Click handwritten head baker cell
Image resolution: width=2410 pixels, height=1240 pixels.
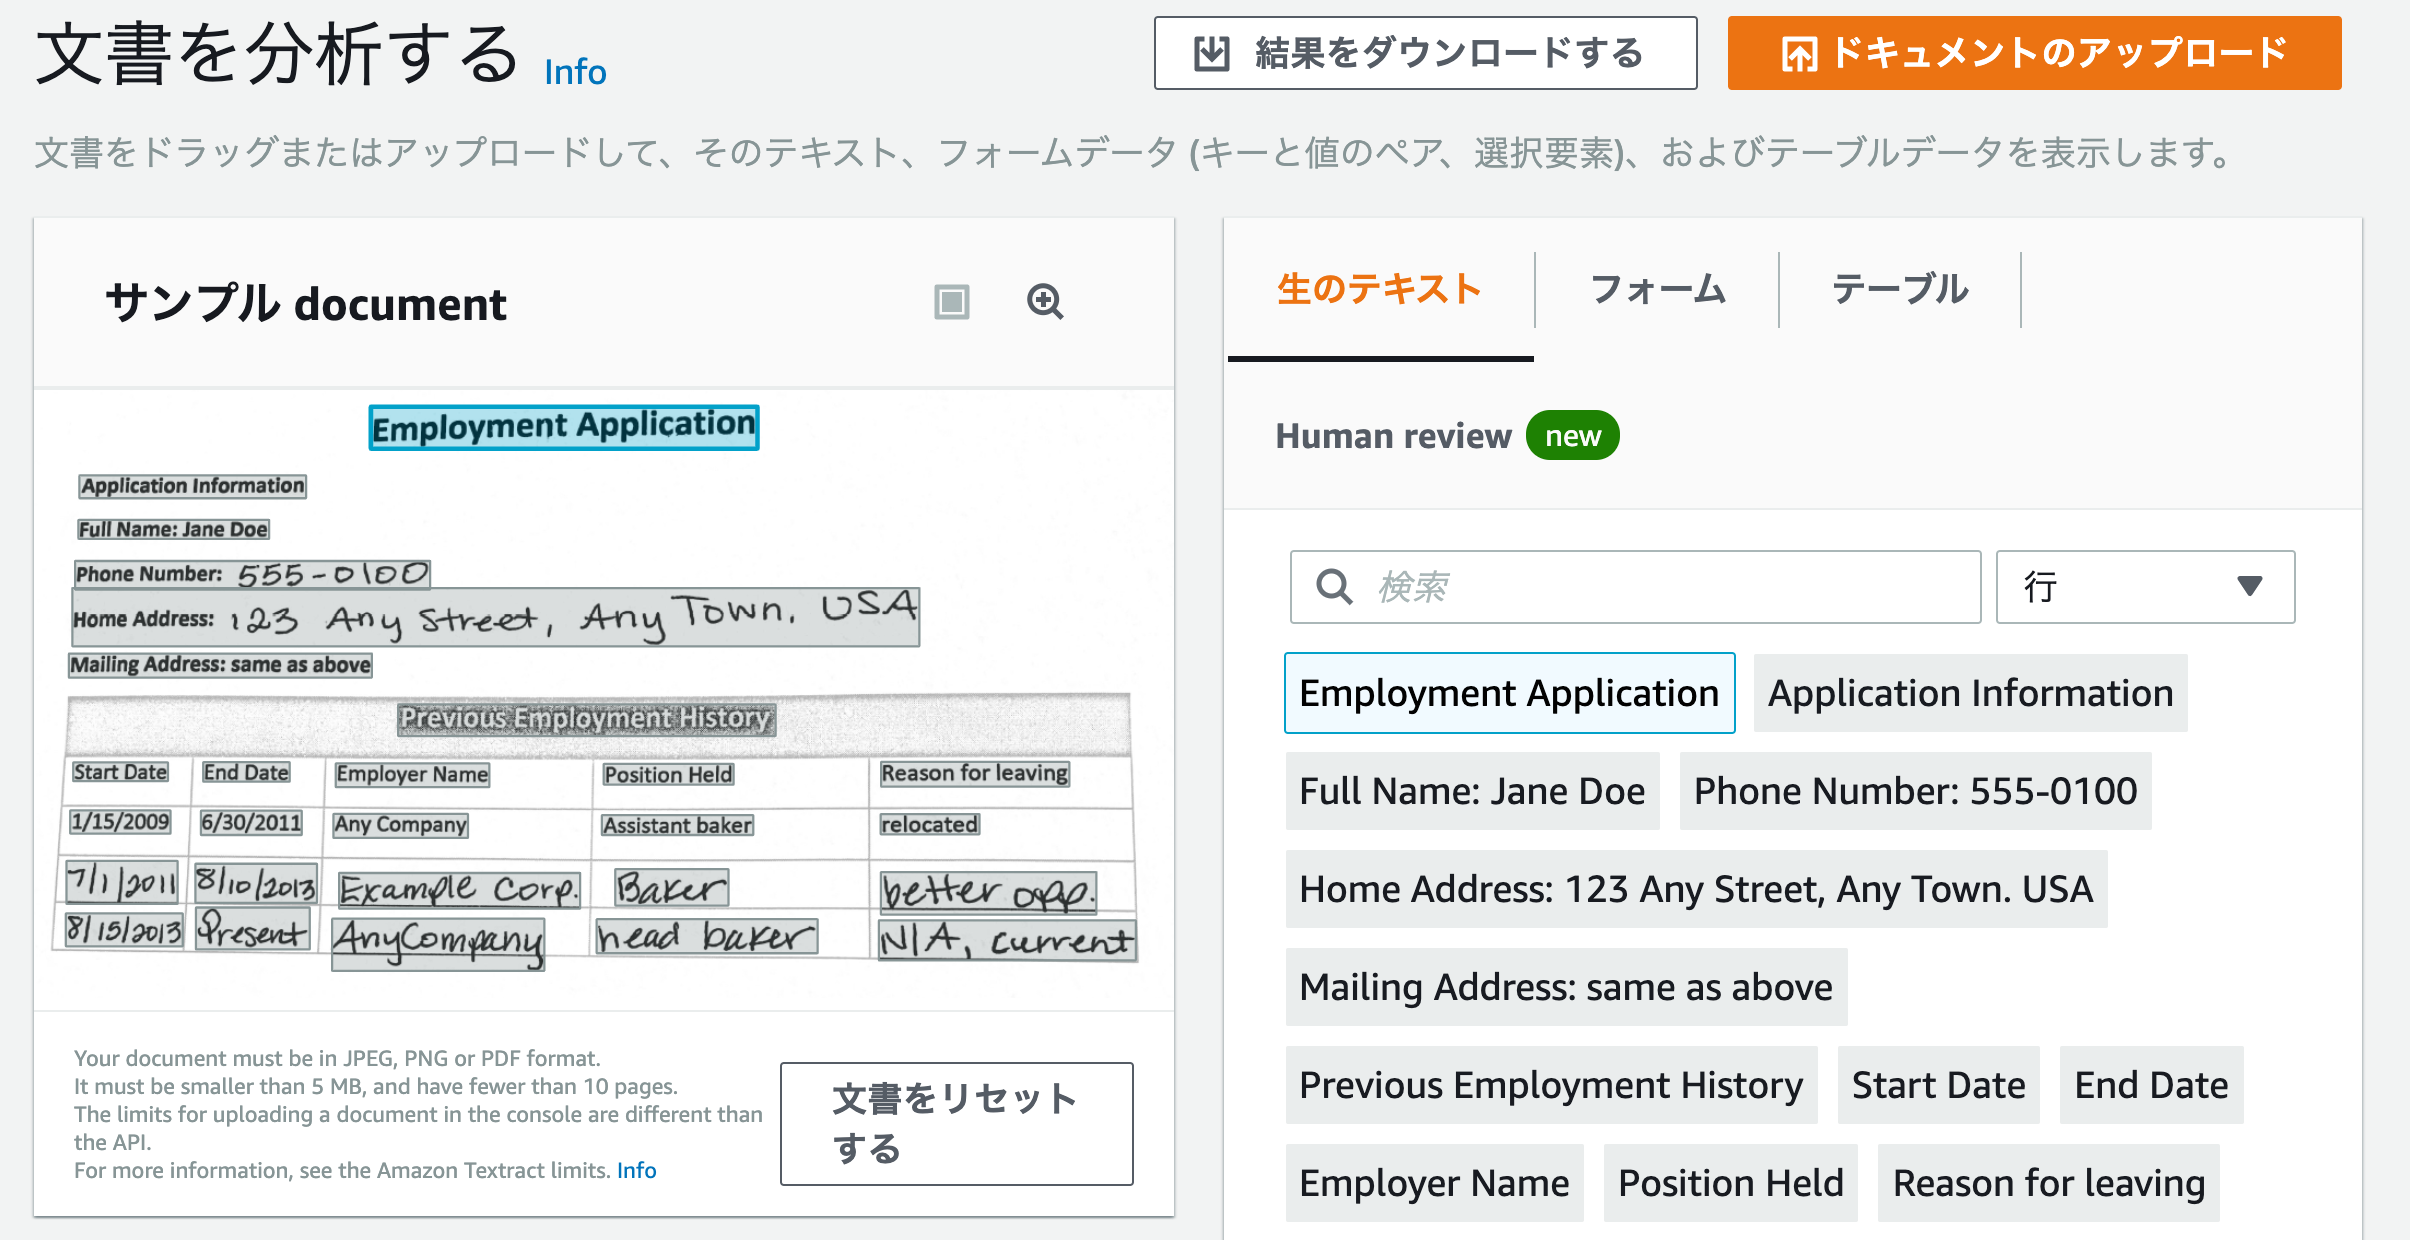click(706, 937)
